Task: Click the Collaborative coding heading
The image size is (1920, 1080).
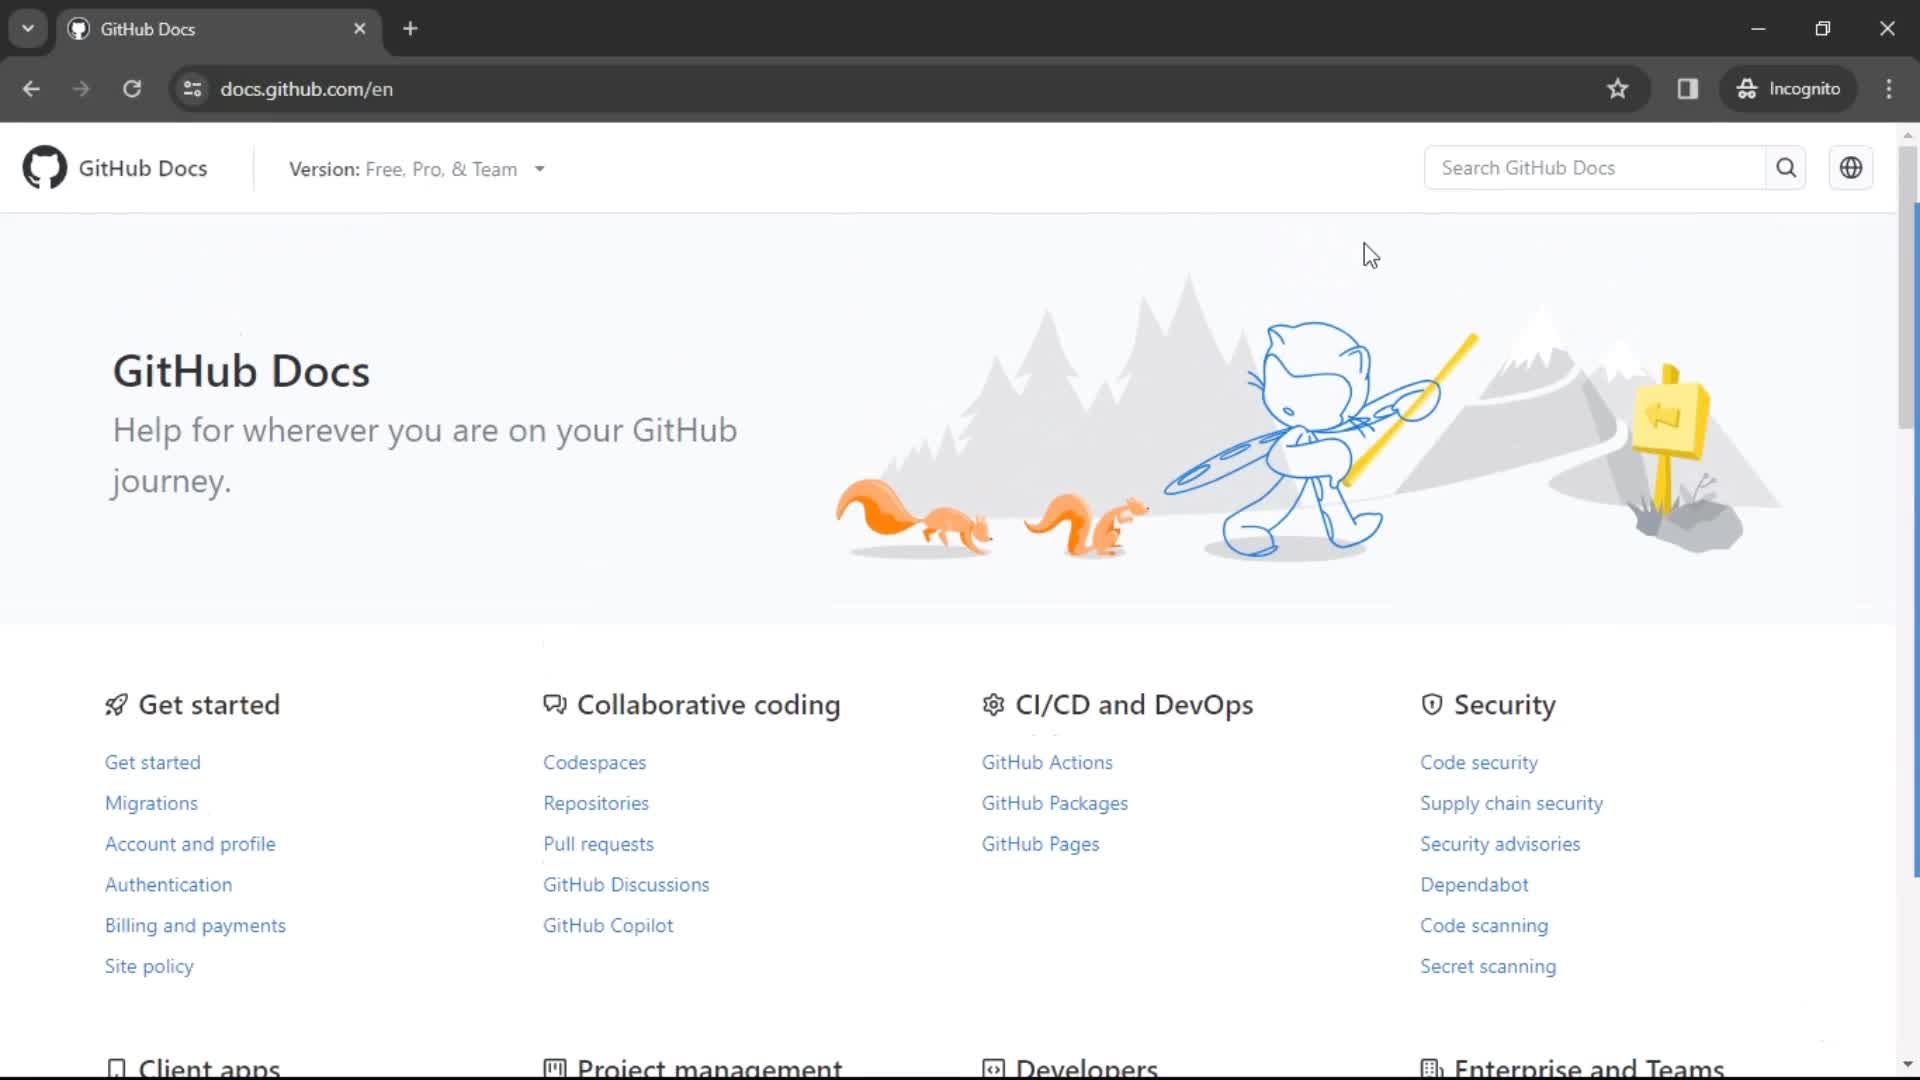Action: pyautogui.click(x=708, y=705)
